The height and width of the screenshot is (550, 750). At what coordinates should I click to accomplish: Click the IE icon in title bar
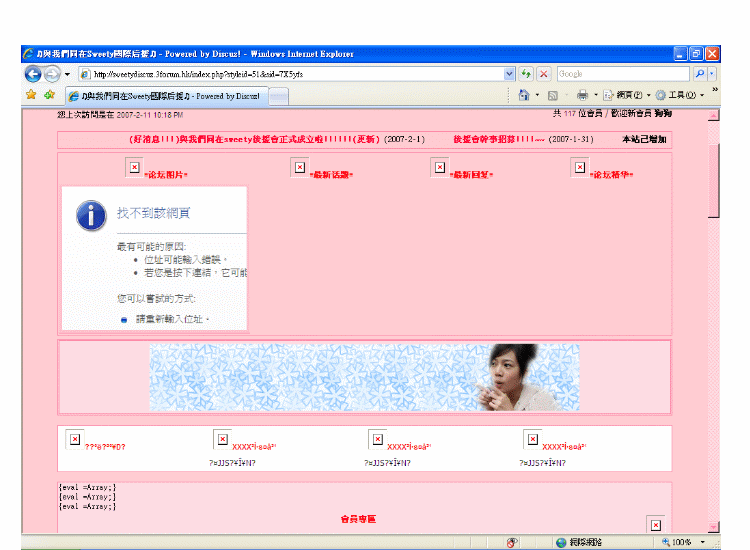[x=29, y=54]
